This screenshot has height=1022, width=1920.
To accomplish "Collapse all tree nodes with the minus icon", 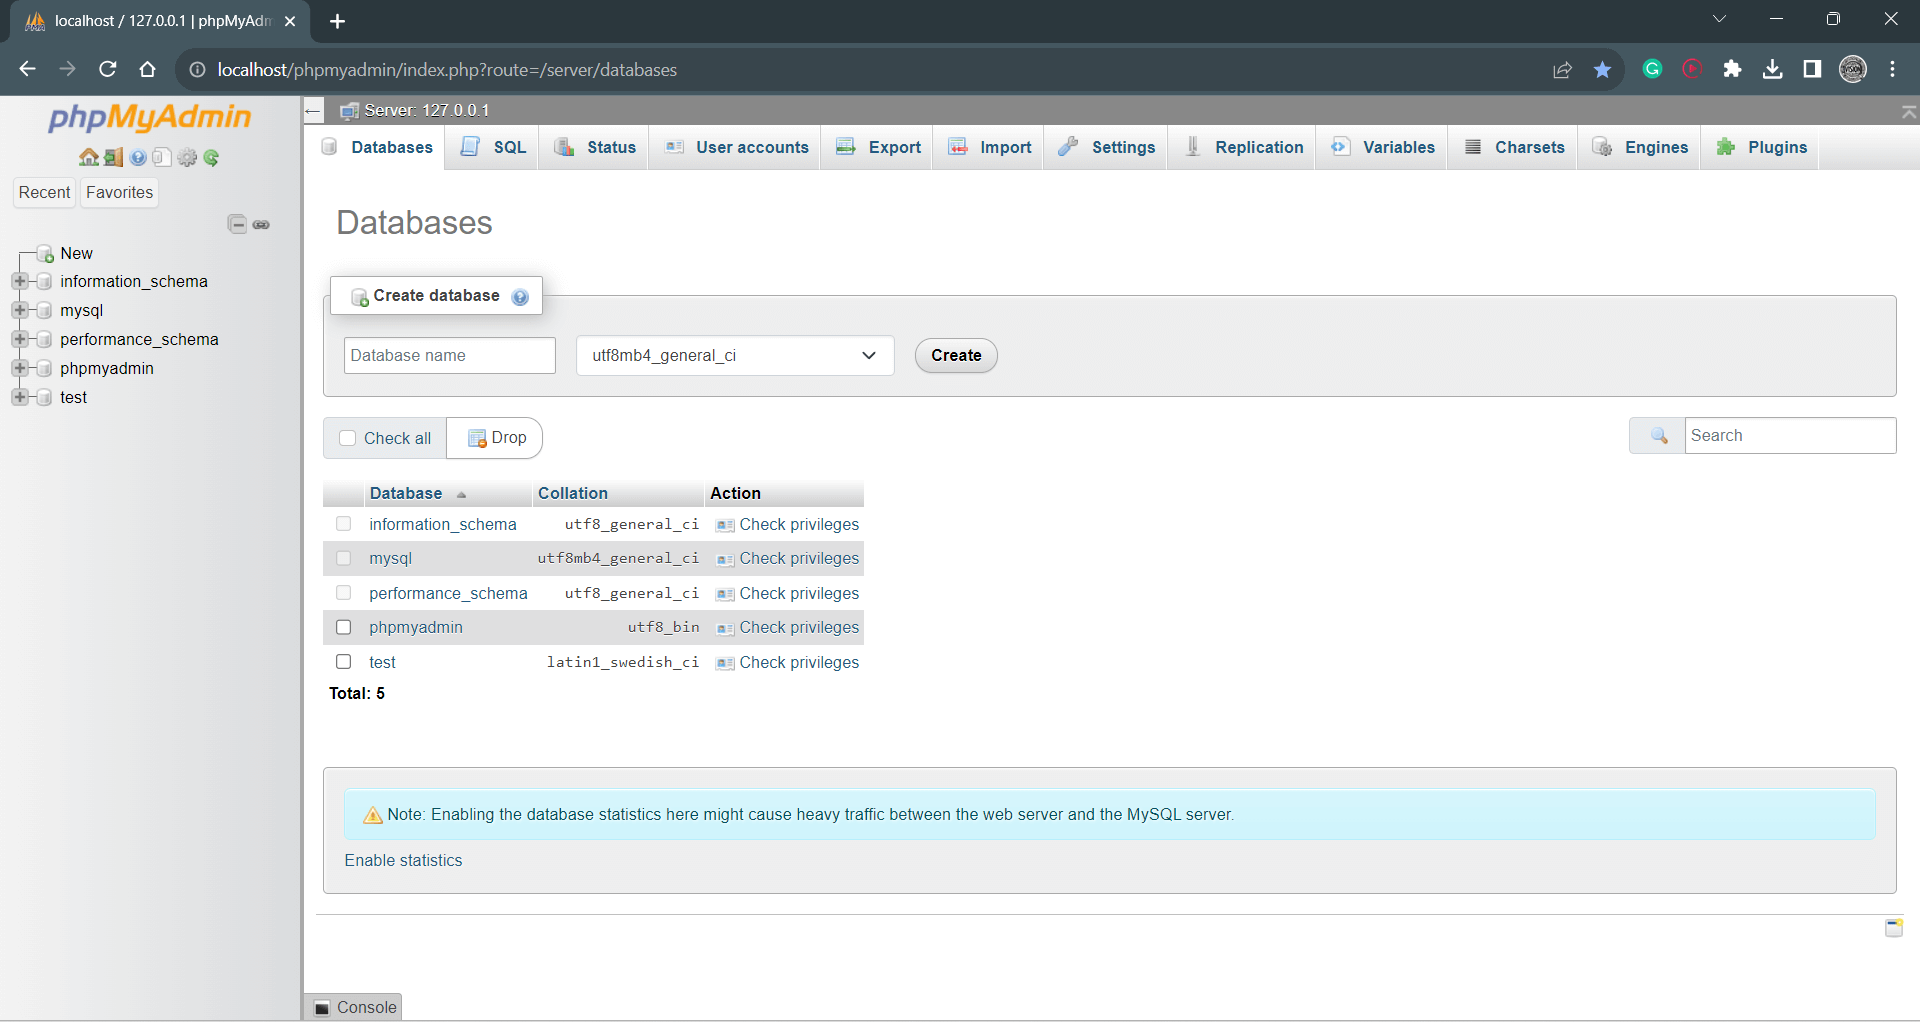I will 237,224.
